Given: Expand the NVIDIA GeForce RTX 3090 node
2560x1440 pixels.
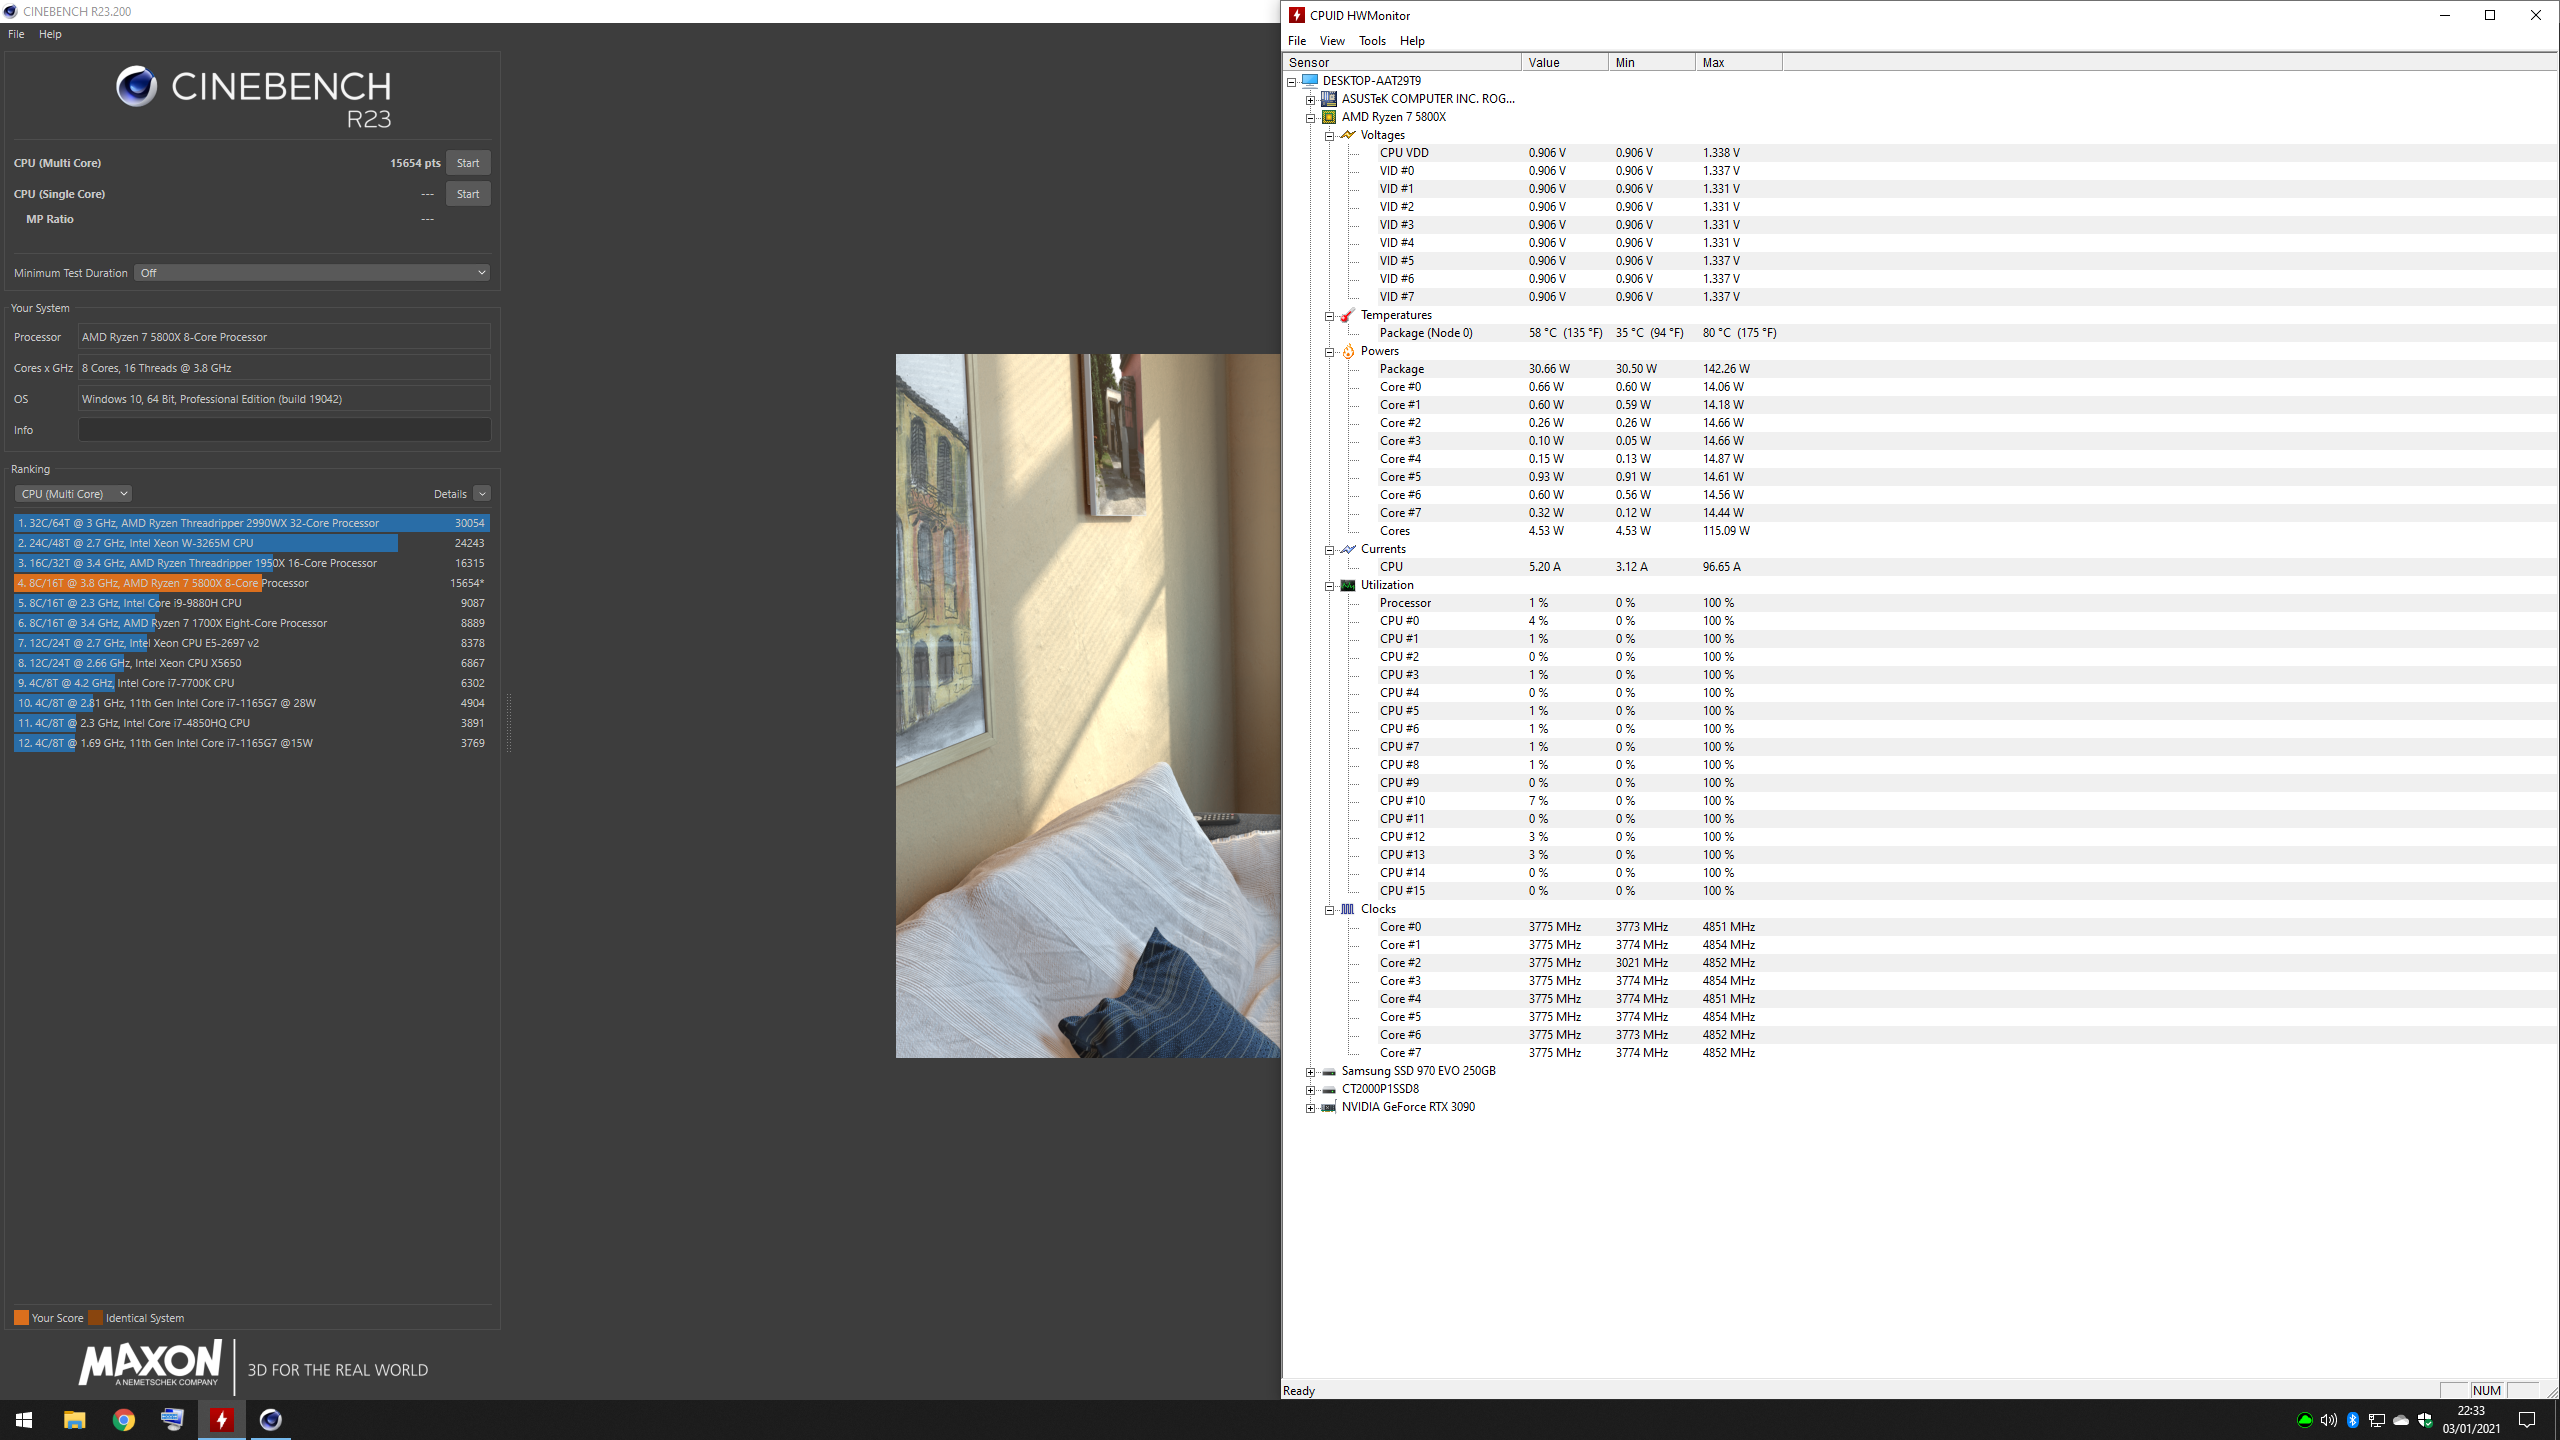Looking at the screenshot, I should point(1311,1107).
